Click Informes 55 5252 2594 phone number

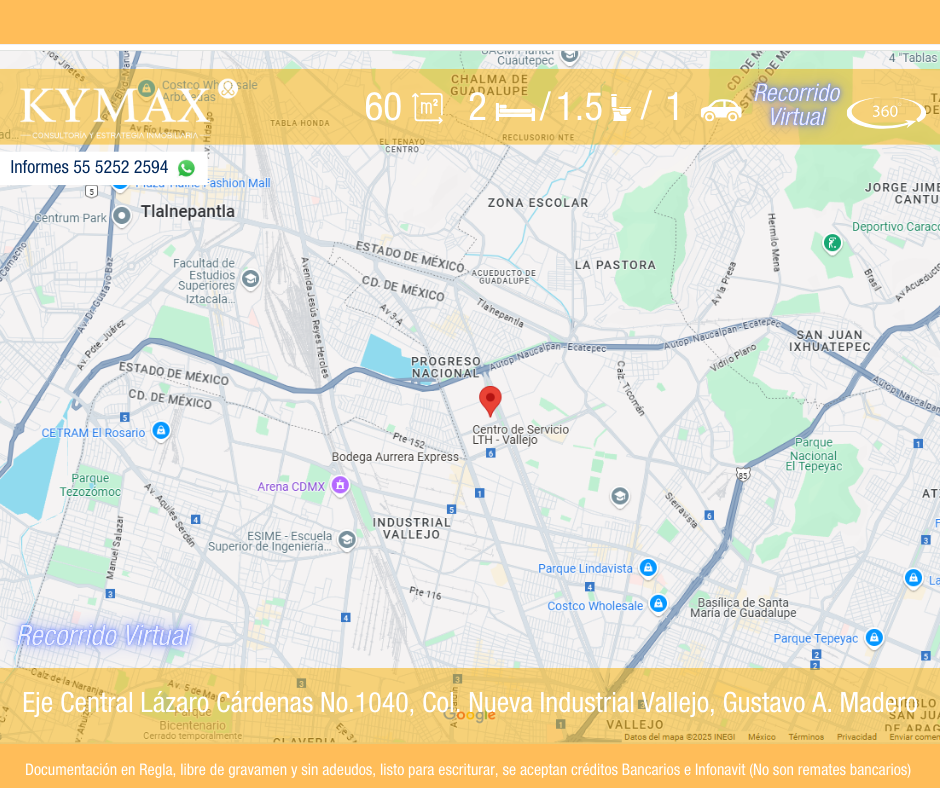point(89,167)
